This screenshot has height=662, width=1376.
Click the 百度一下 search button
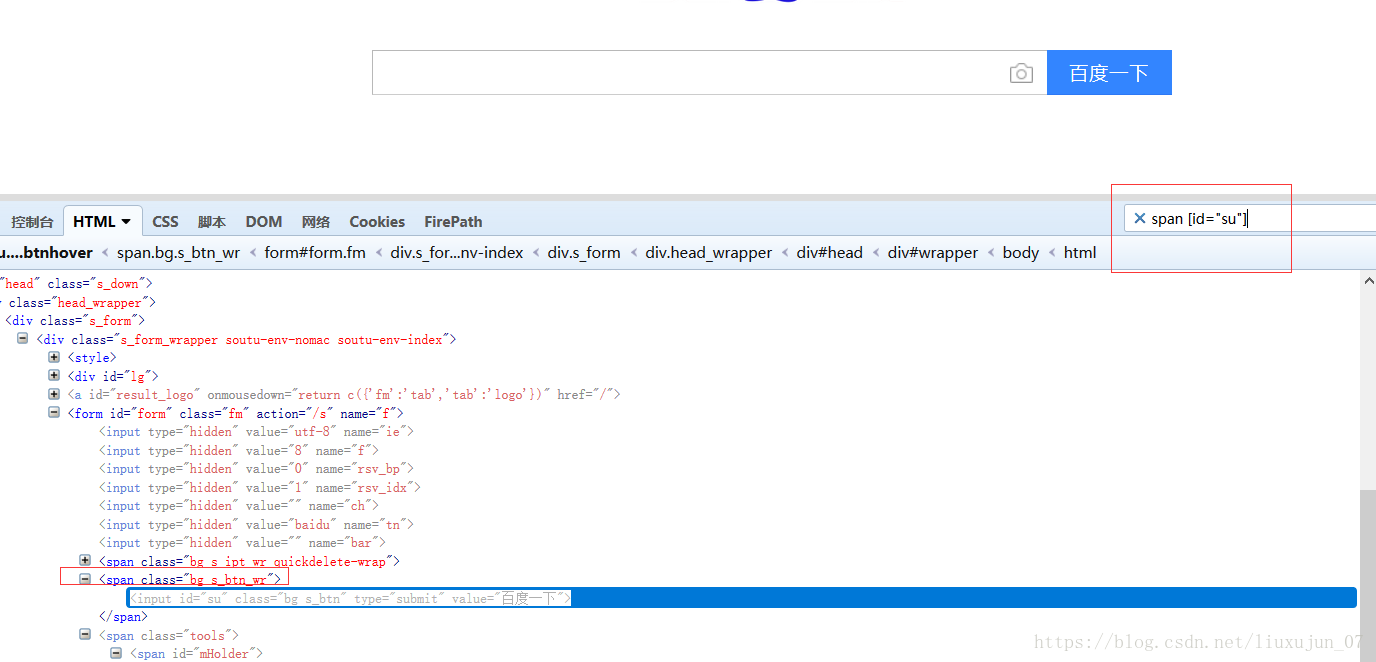pos(1109,73)
